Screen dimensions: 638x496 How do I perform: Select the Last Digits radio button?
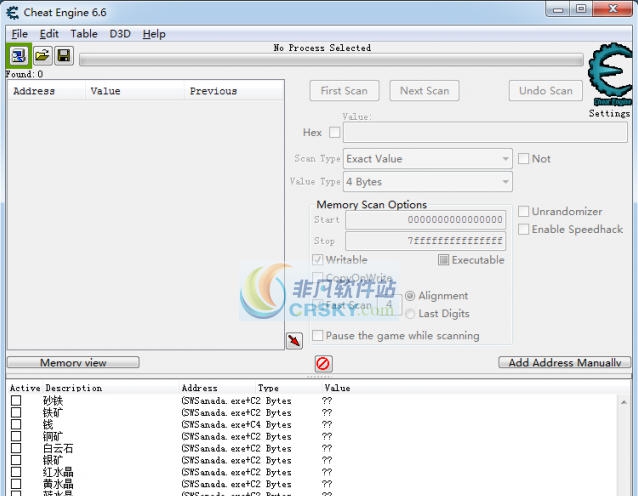coord(410,313)
